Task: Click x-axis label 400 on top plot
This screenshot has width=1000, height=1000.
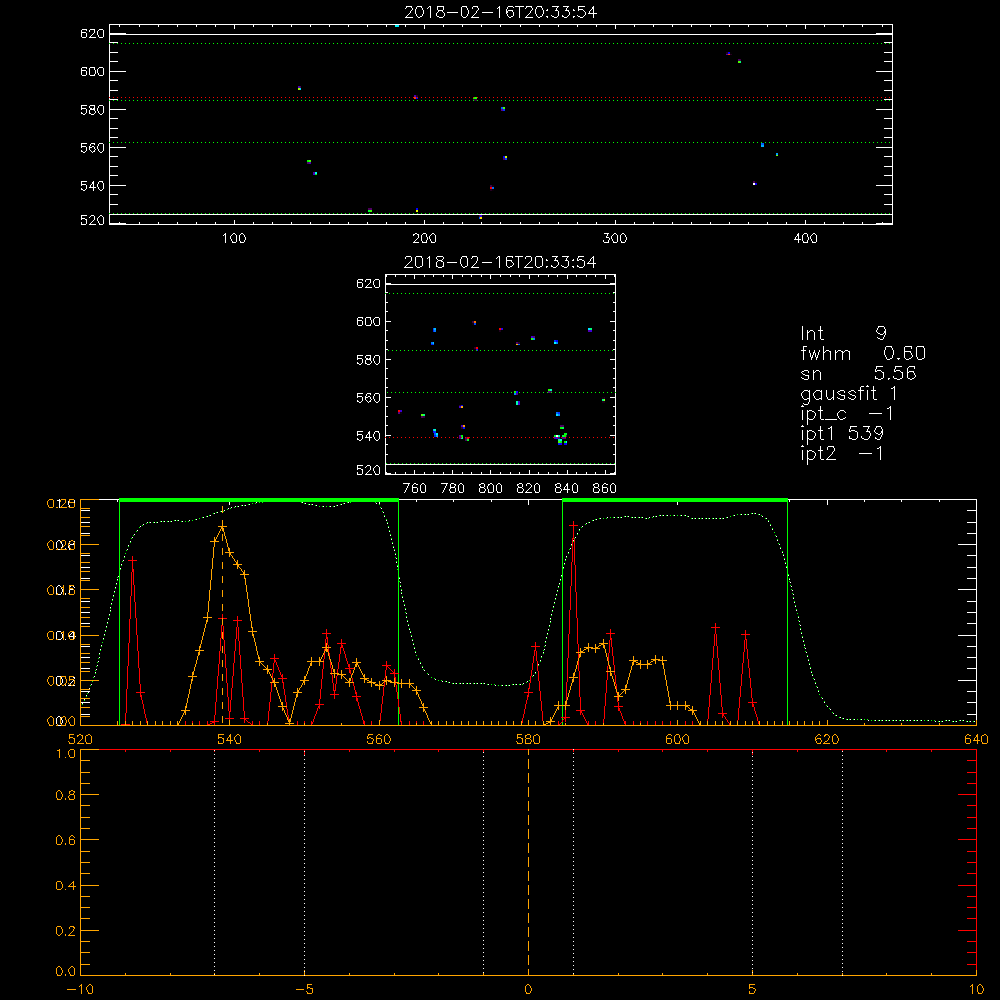Action: click(805, 239)
